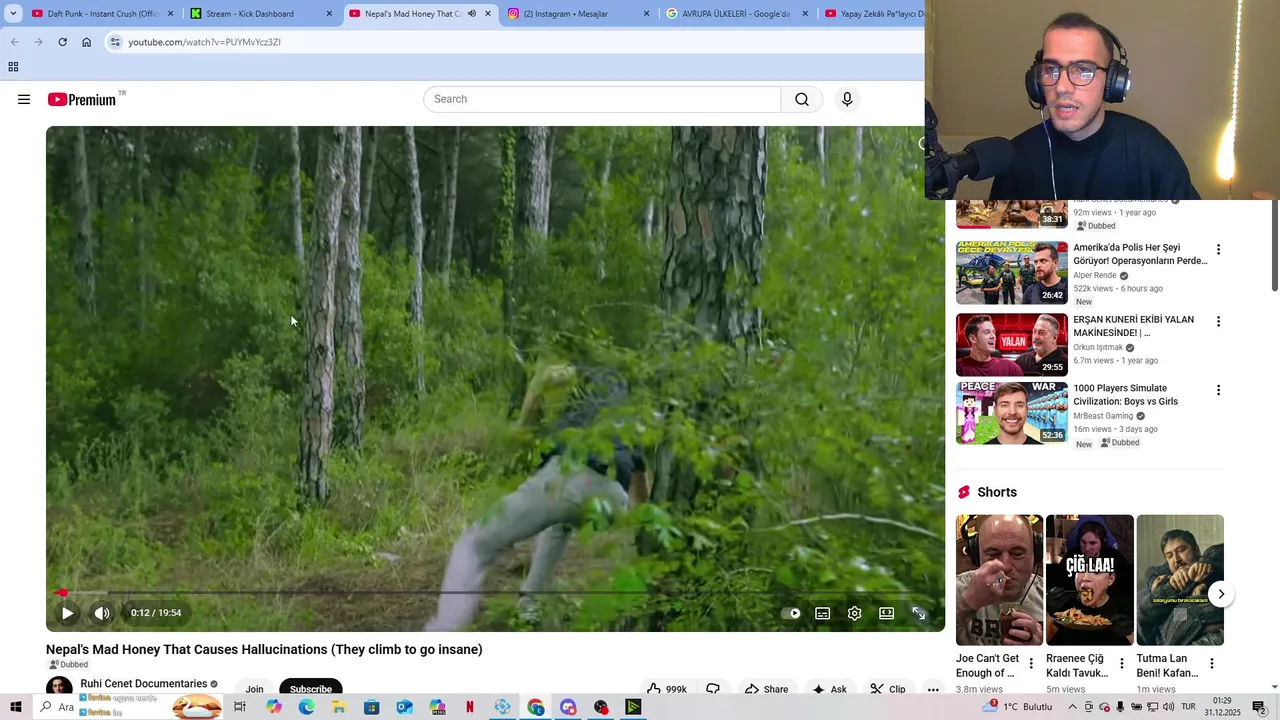Open Ruhi Cenet Documentaries channel name
The image size is (1280, 720).
point(144,684)
